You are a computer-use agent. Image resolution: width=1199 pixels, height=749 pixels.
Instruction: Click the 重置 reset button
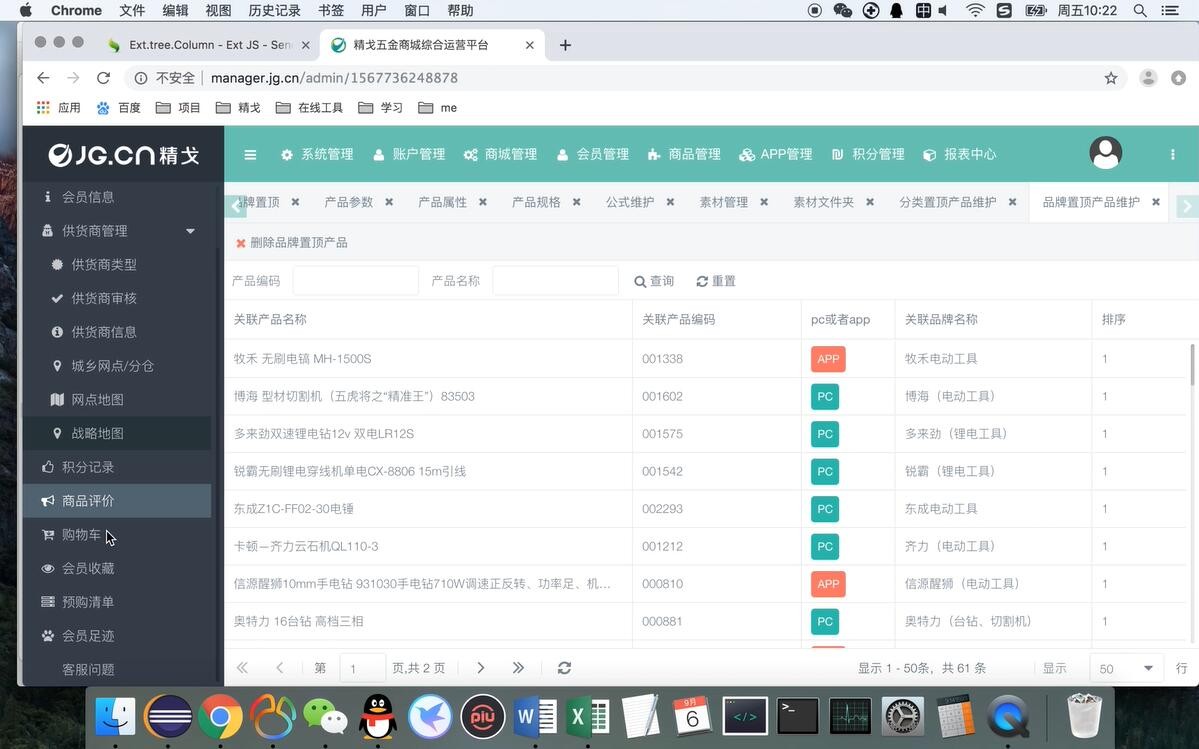[x=716, y=281]
